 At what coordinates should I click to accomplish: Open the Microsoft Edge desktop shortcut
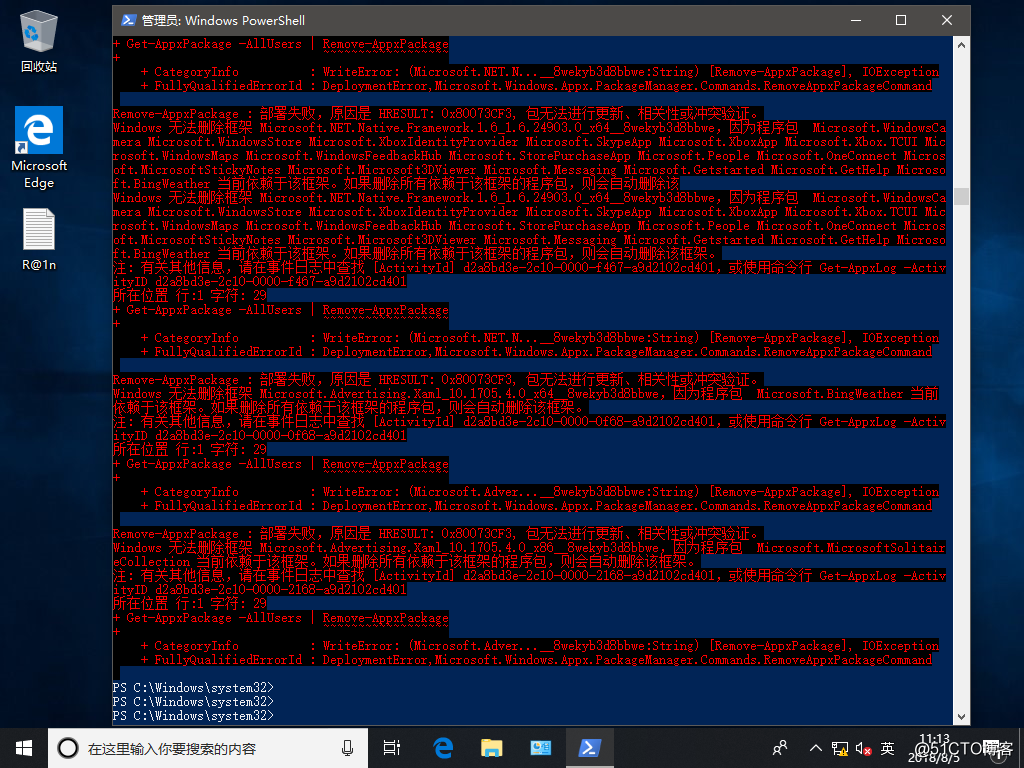[39, 148]
